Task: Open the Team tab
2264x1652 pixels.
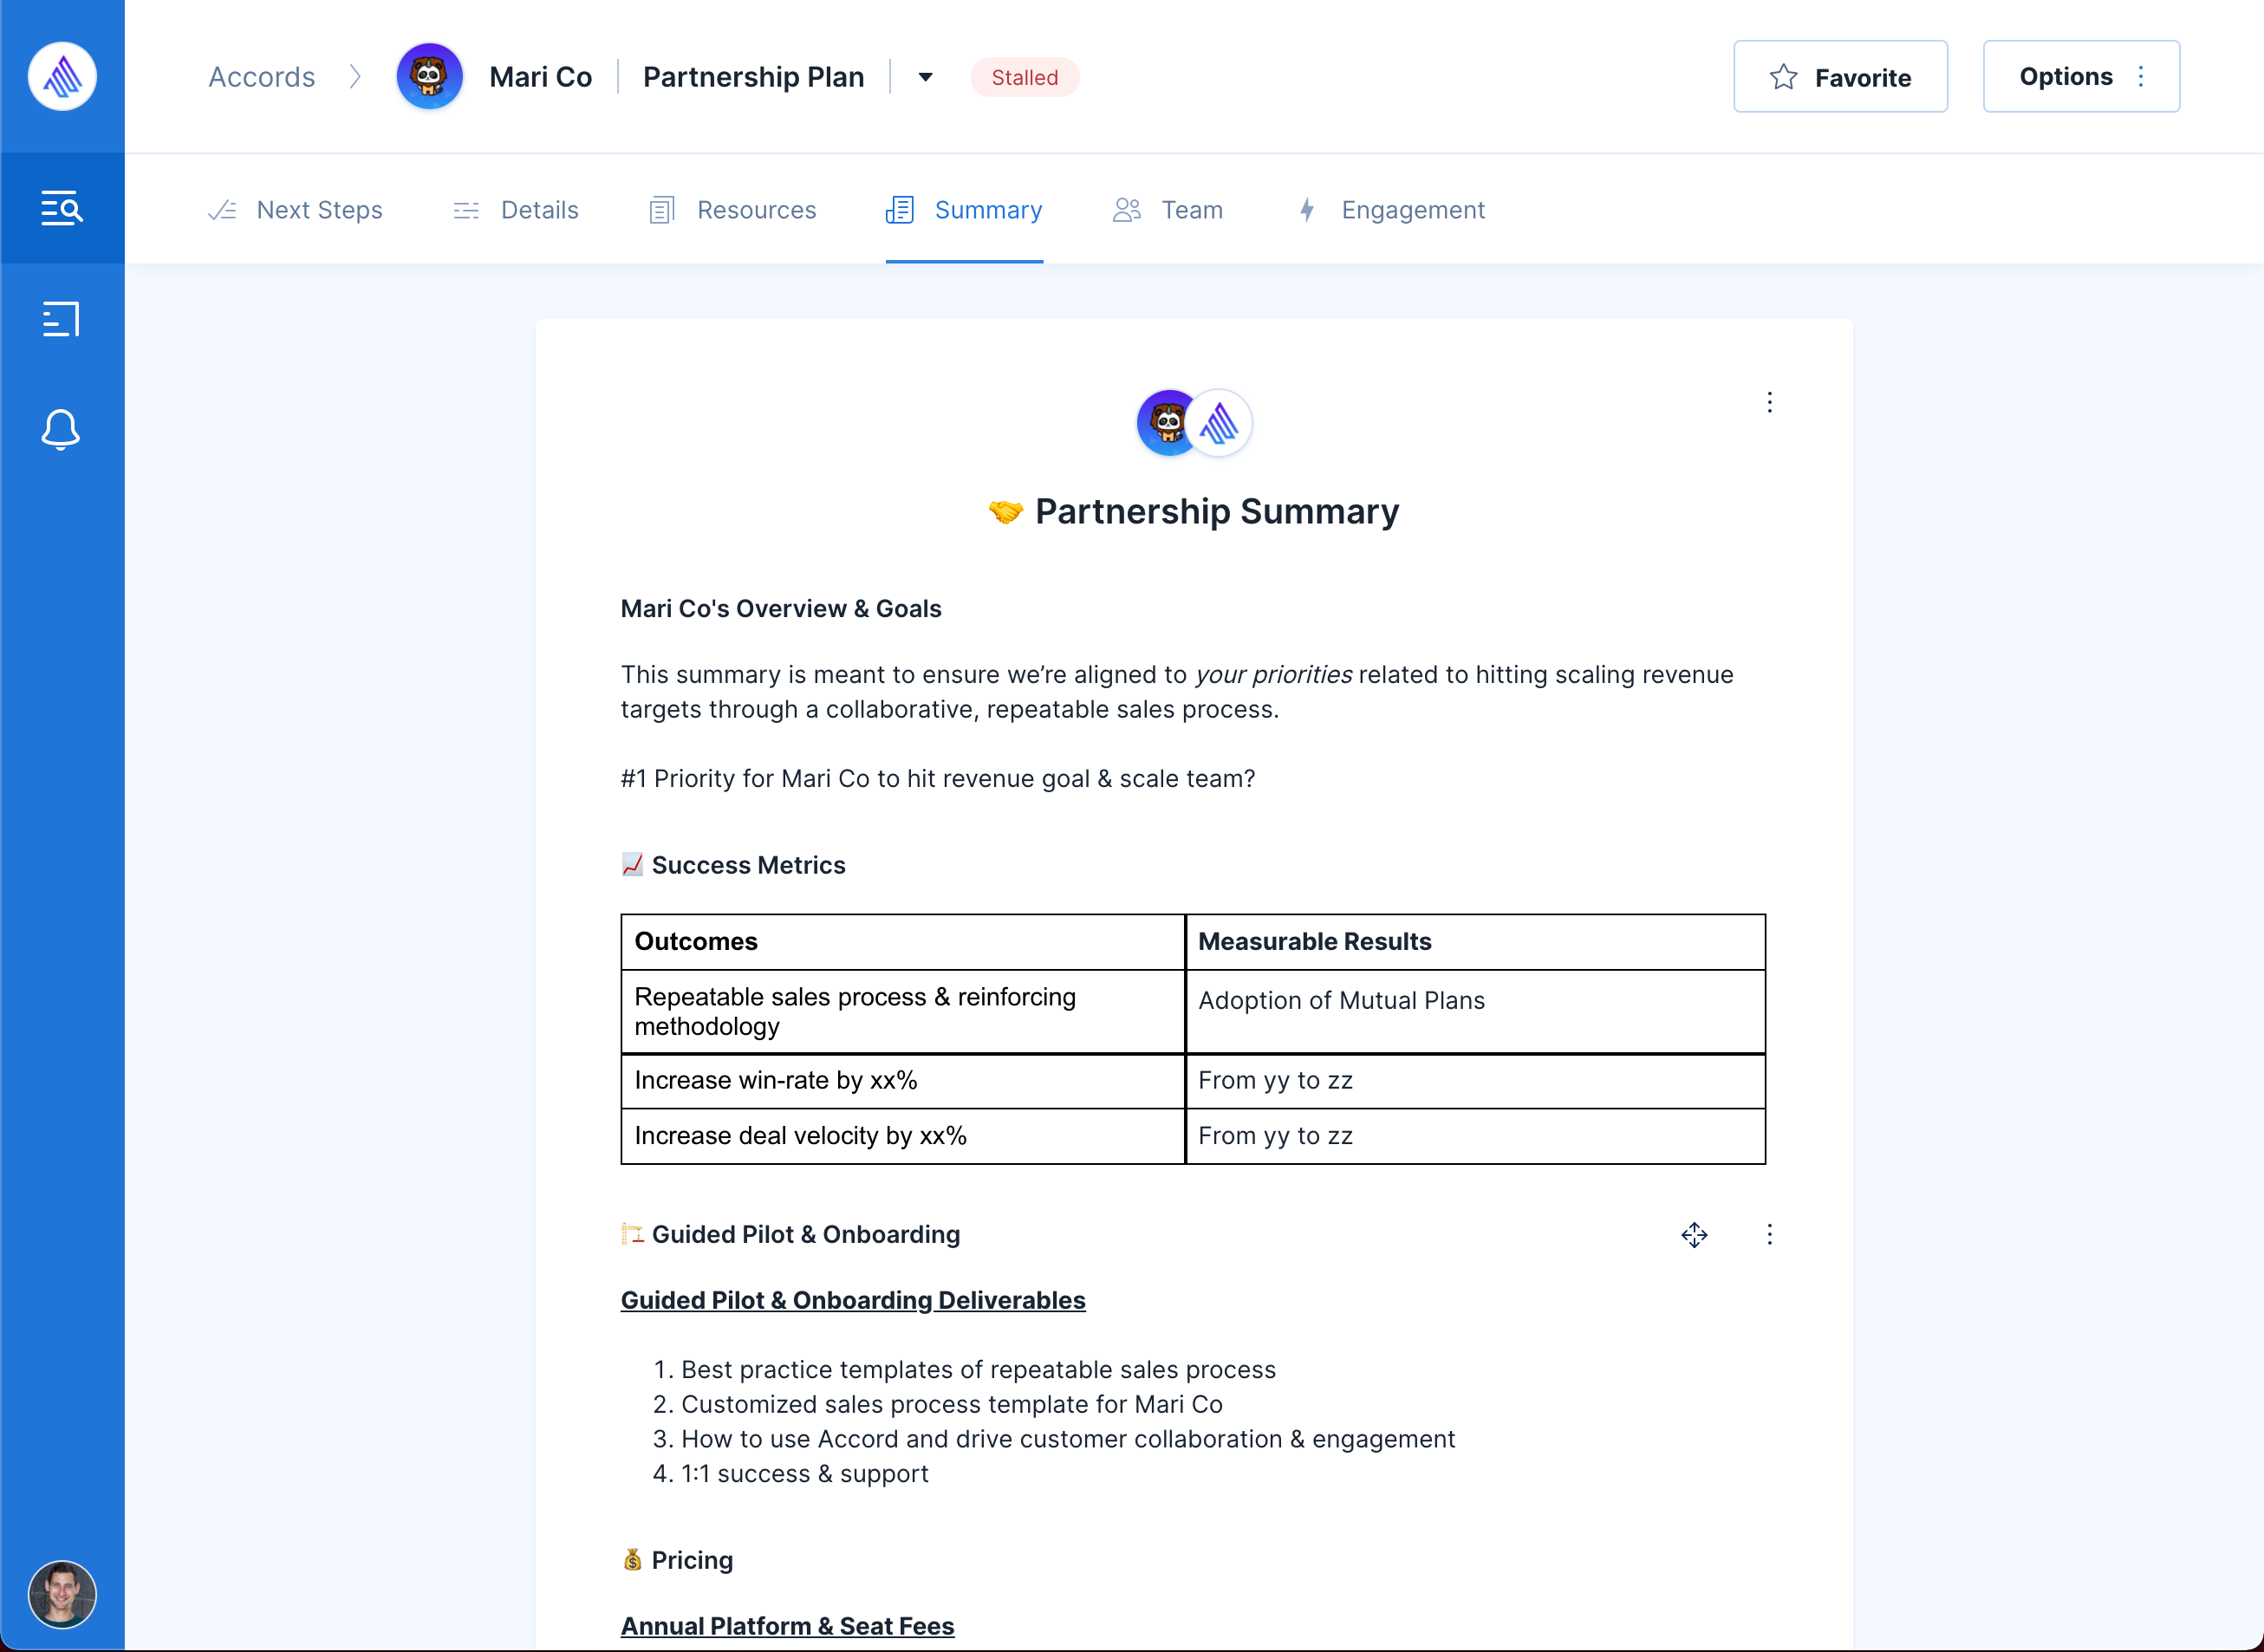Action: 1168,210
